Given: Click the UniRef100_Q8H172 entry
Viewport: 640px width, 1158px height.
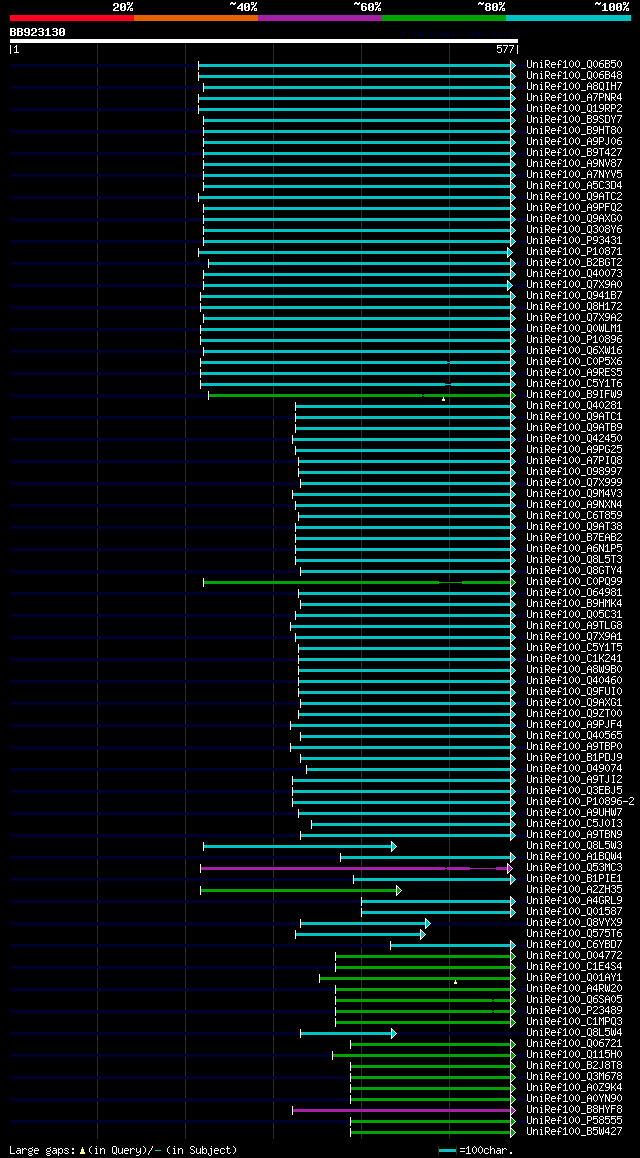Looking at the screenshot, I should tap(574, 306).
